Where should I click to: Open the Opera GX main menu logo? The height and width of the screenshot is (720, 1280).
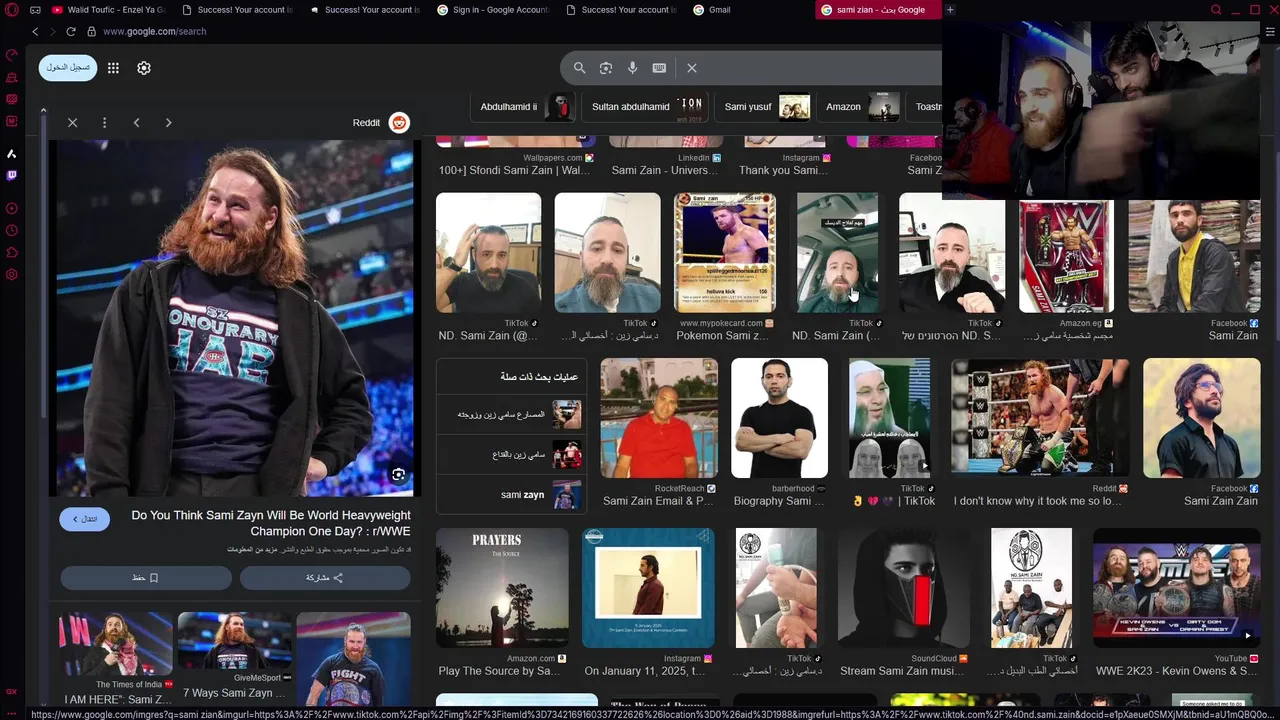click(x=11, y=10)
